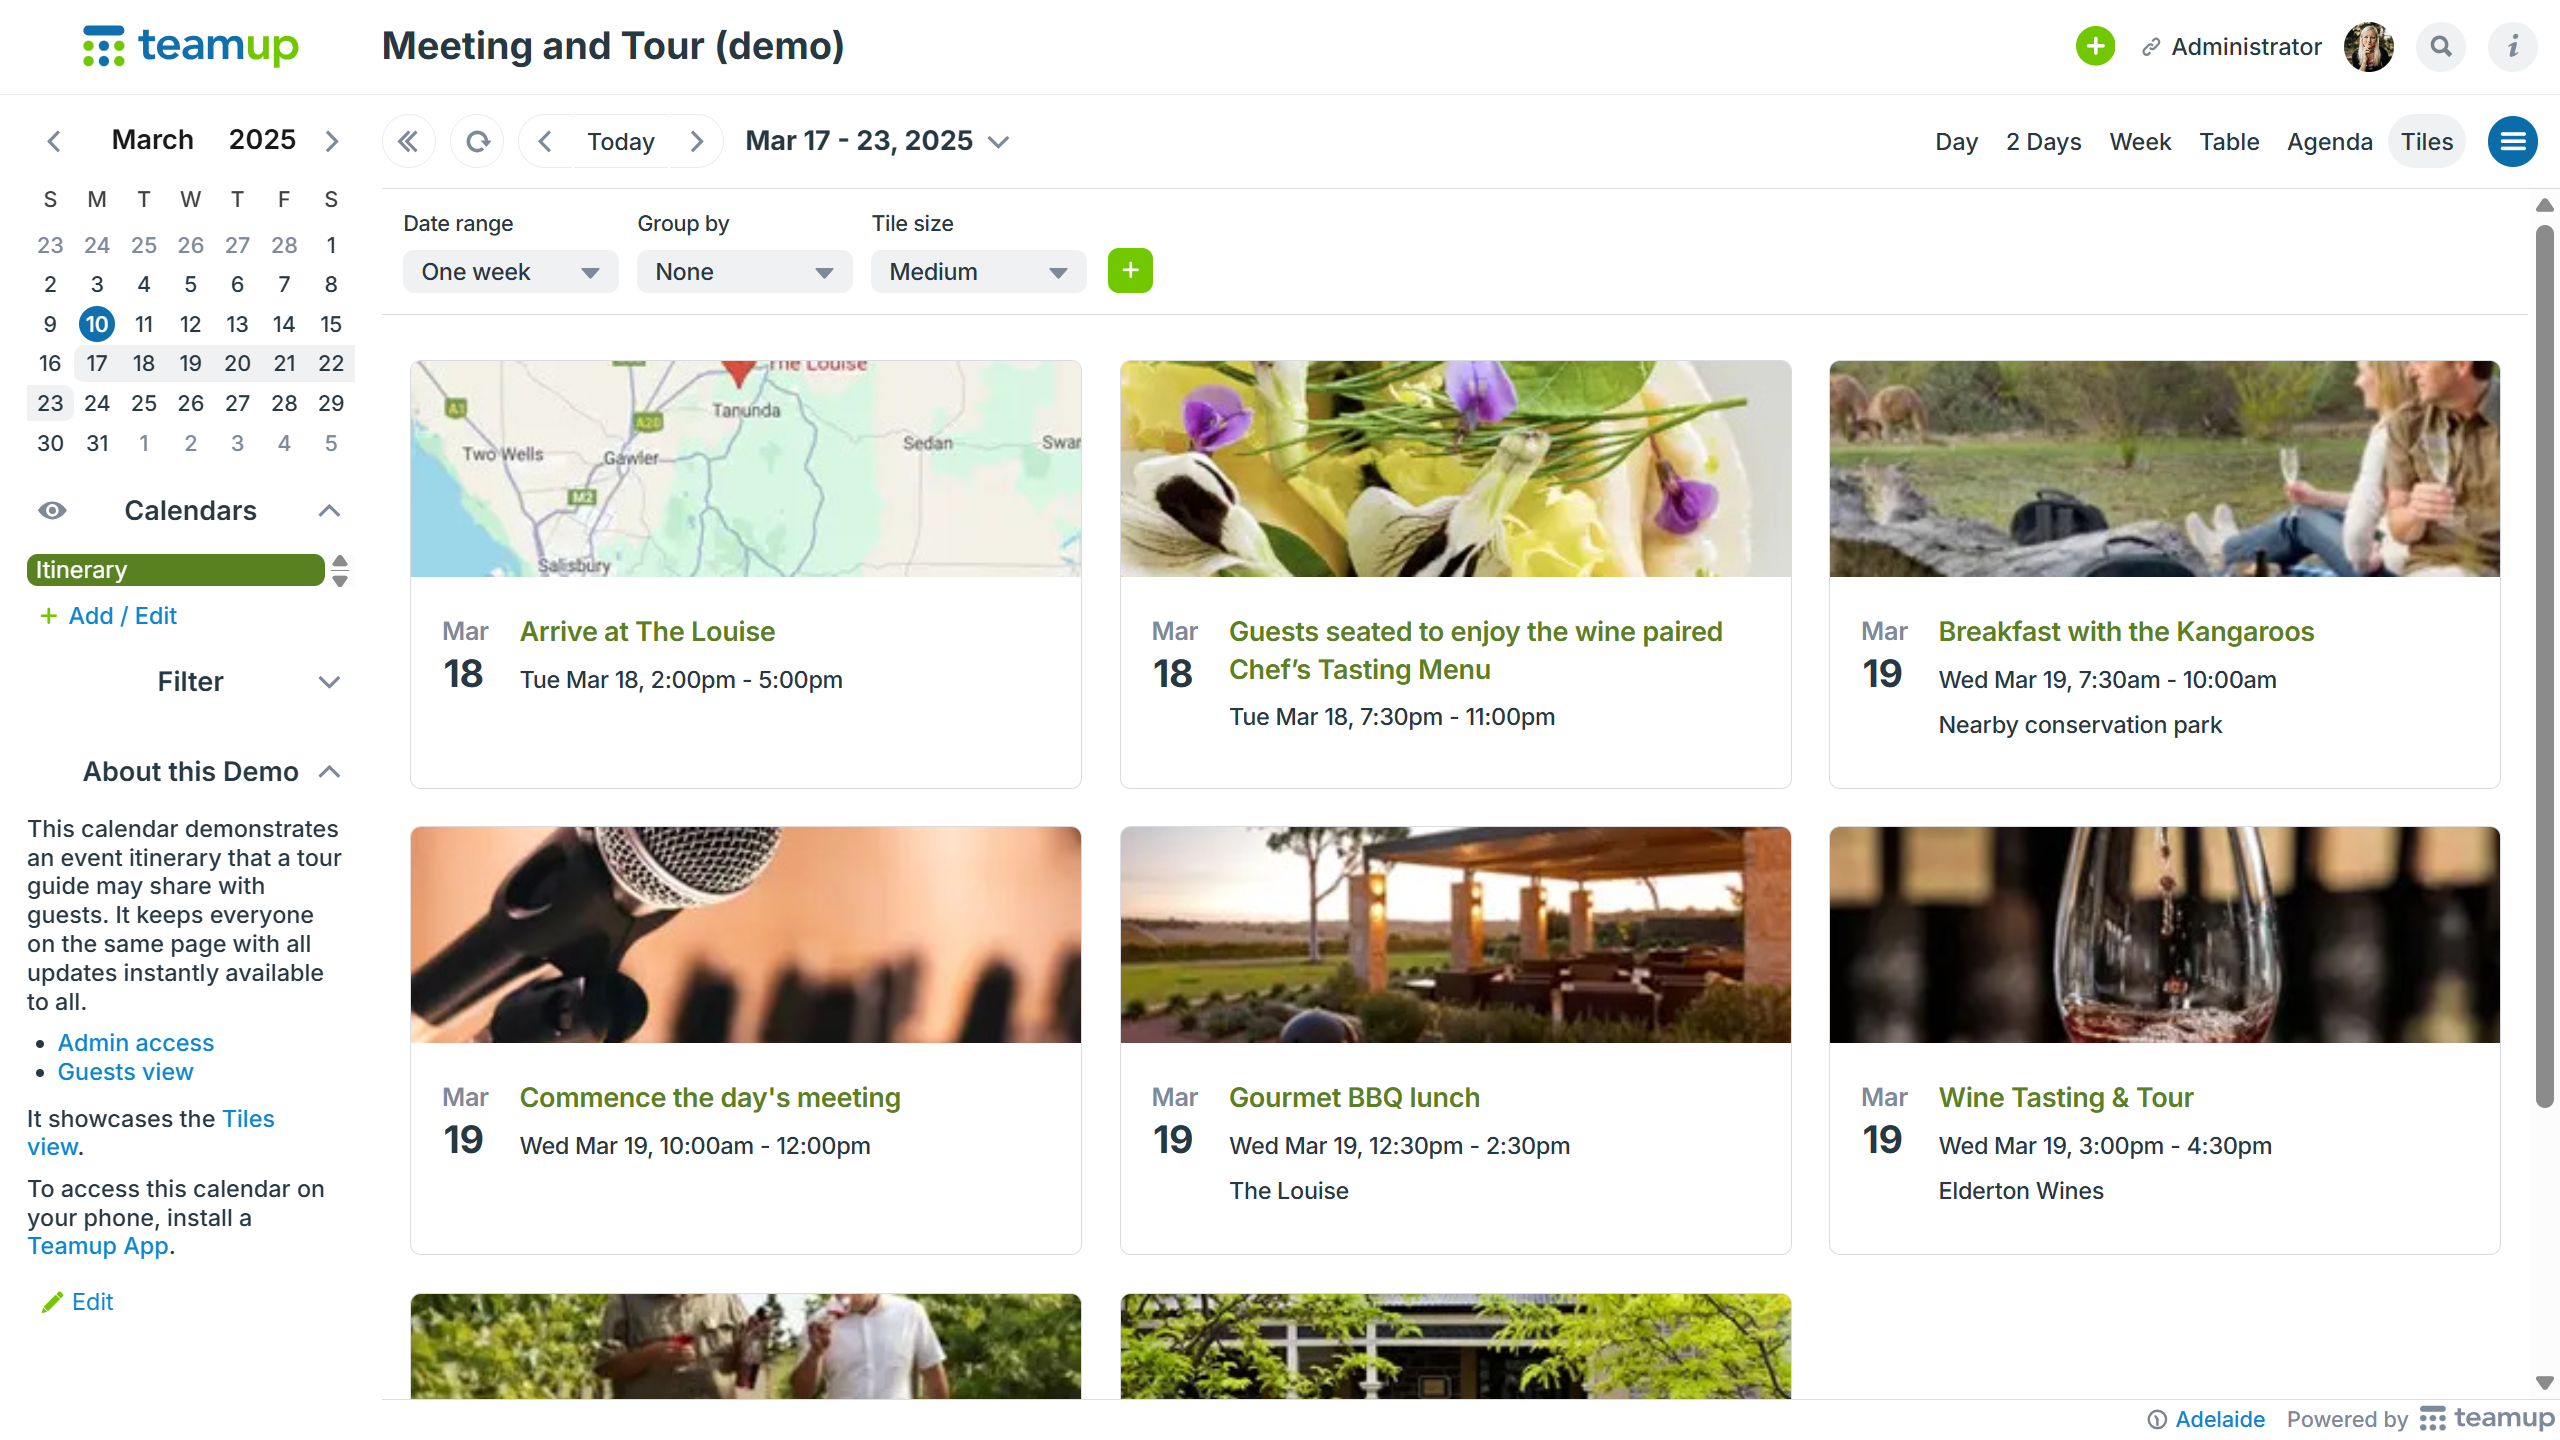Click the green plus button beside Tile size
2560x1440 pixels.
pyautogui.click(x=1130, y=271)
